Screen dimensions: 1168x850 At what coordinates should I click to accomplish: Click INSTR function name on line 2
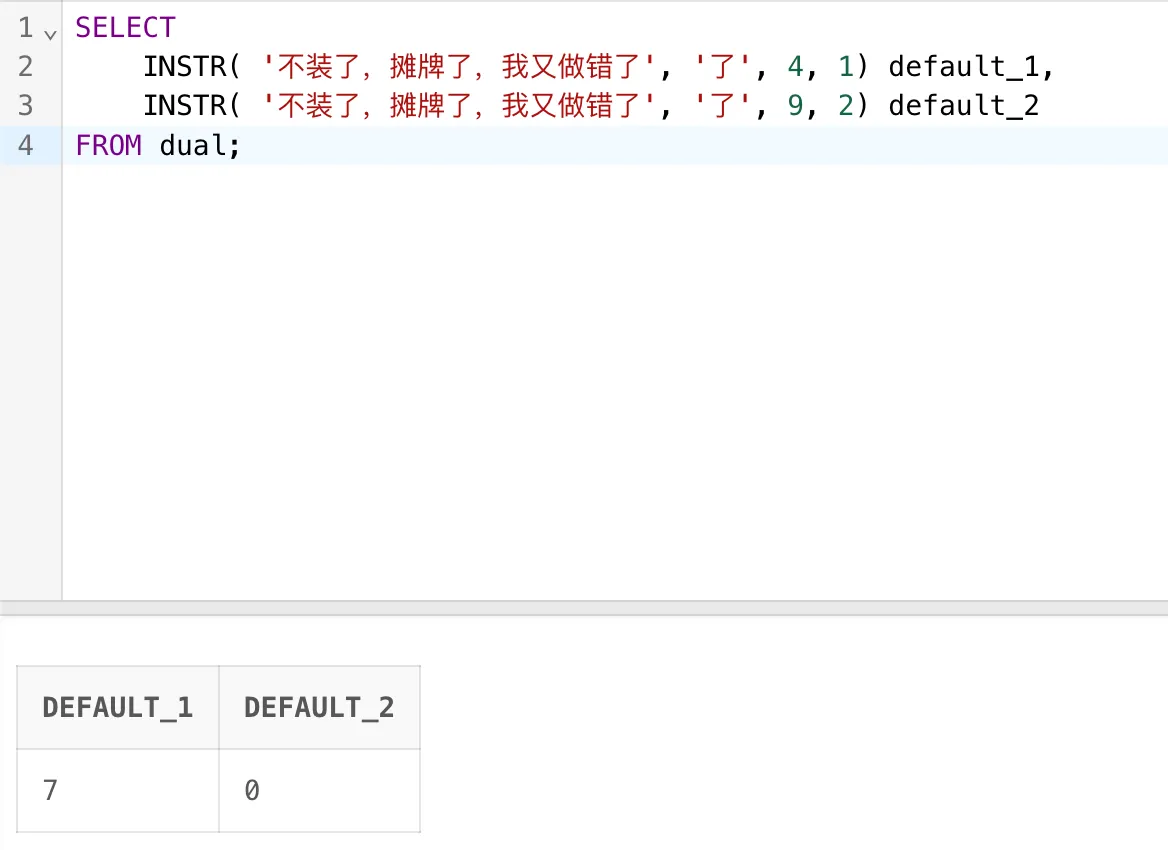pos(185,66)
